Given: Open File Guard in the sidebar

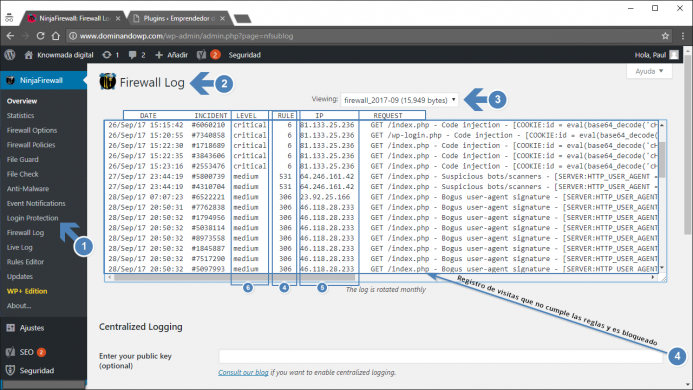Looking at the screenshot, I should point(23,159).
